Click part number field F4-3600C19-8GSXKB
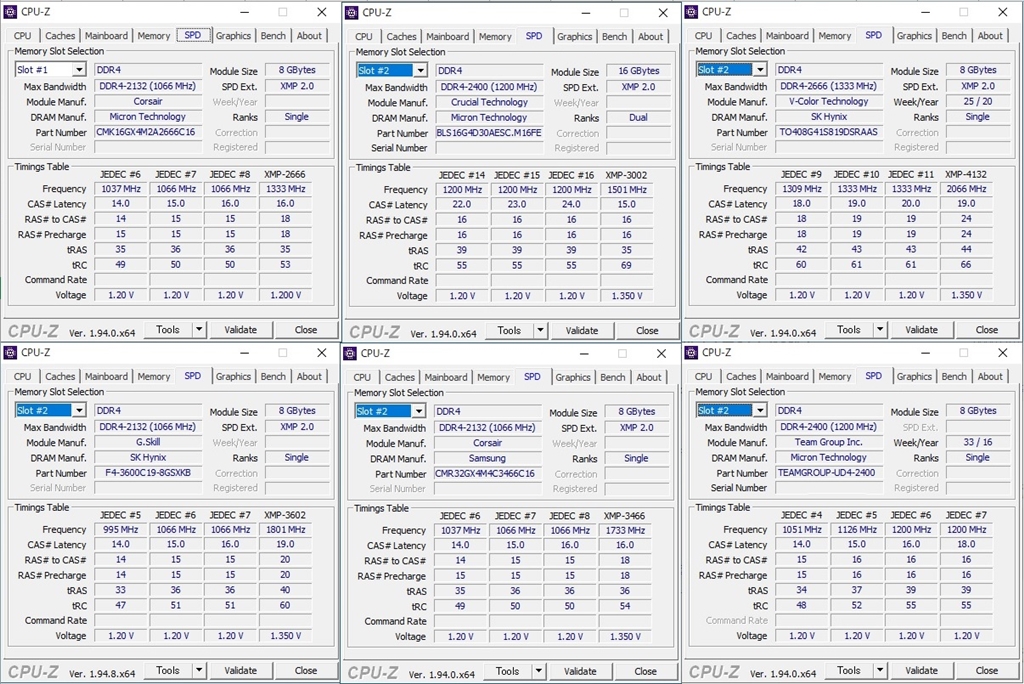The width and height of the screenshot is (1024, 684). pos(148,472)
